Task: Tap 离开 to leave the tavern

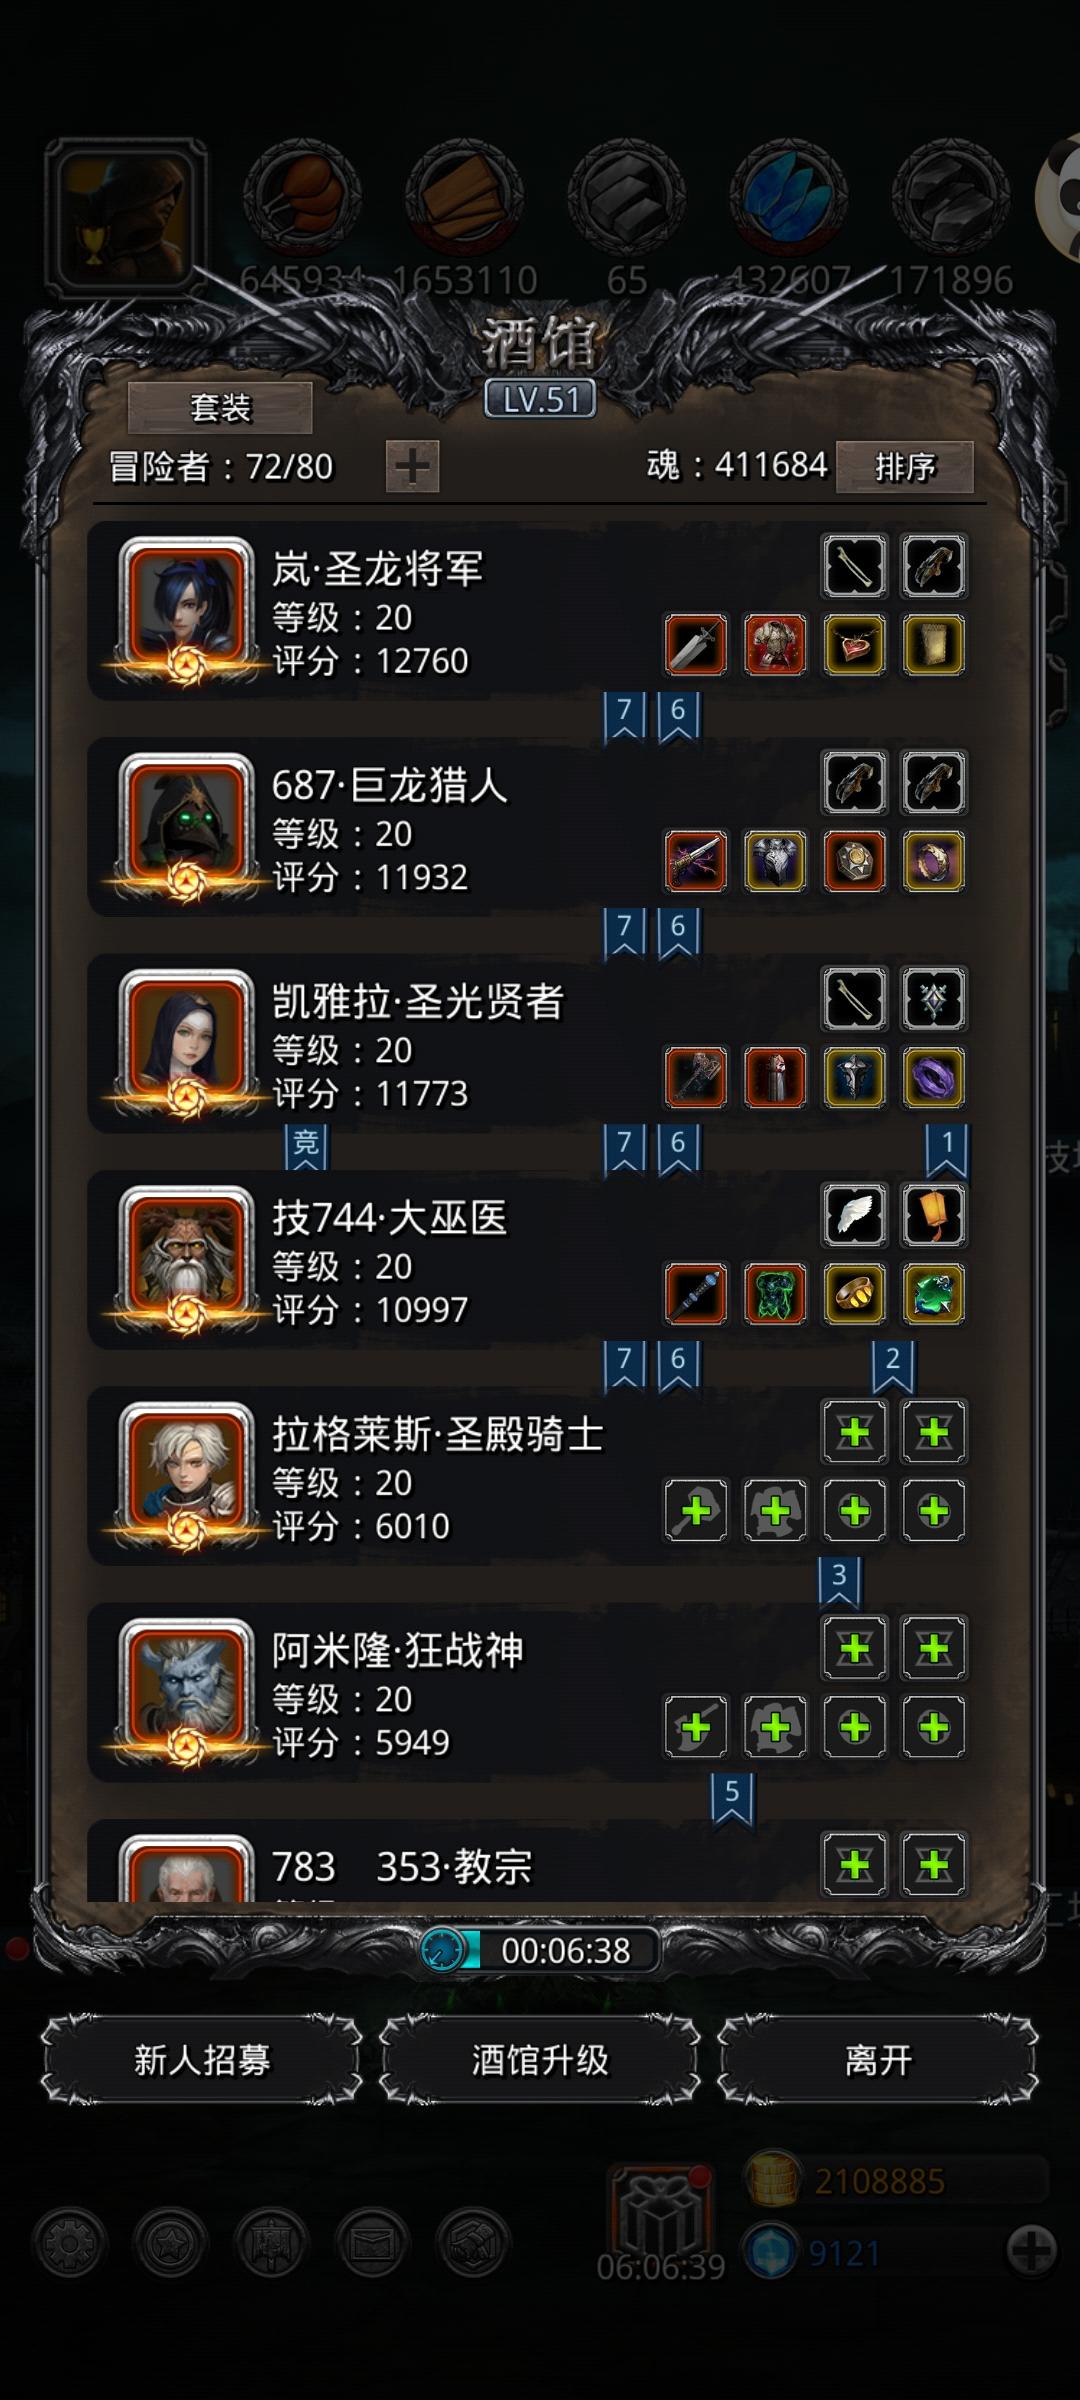Action: point(878,2060)
